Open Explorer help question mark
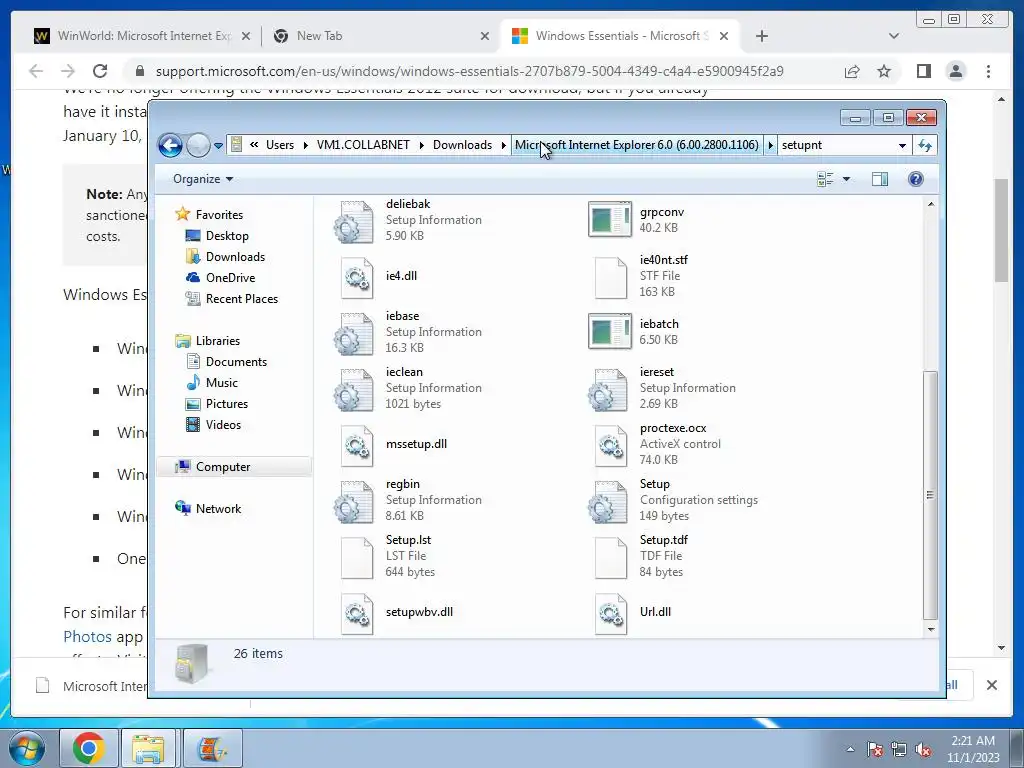 tap(916, 179)
